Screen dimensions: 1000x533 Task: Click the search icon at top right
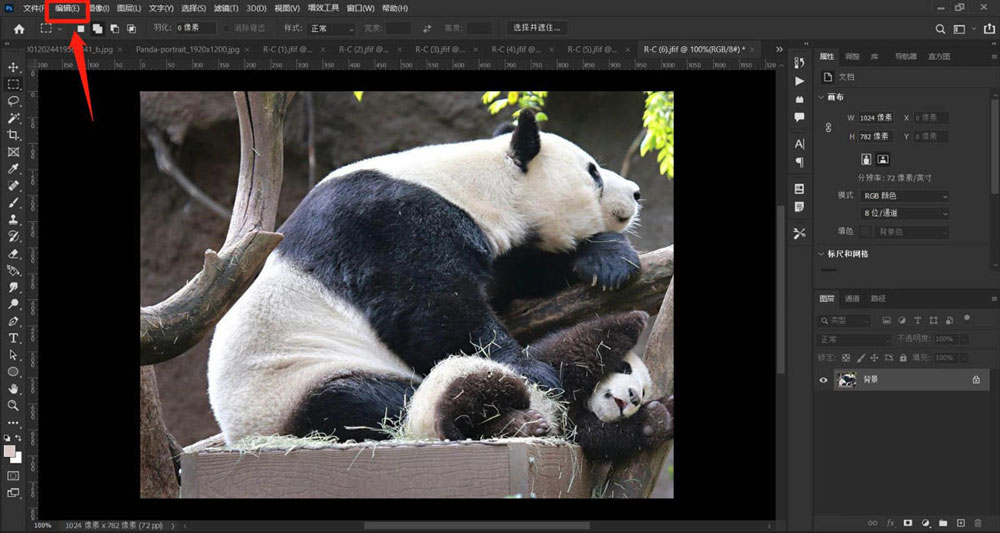[x=941, y=29]
